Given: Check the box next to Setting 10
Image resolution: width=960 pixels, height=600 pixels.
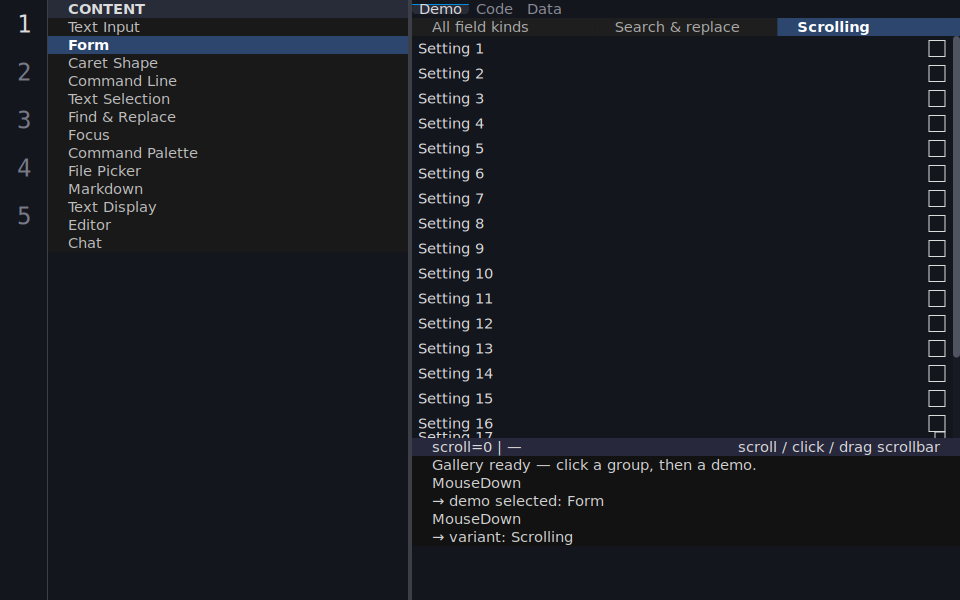Looking at the screenshot, I should pyautogui.click(x=936, y=274).
